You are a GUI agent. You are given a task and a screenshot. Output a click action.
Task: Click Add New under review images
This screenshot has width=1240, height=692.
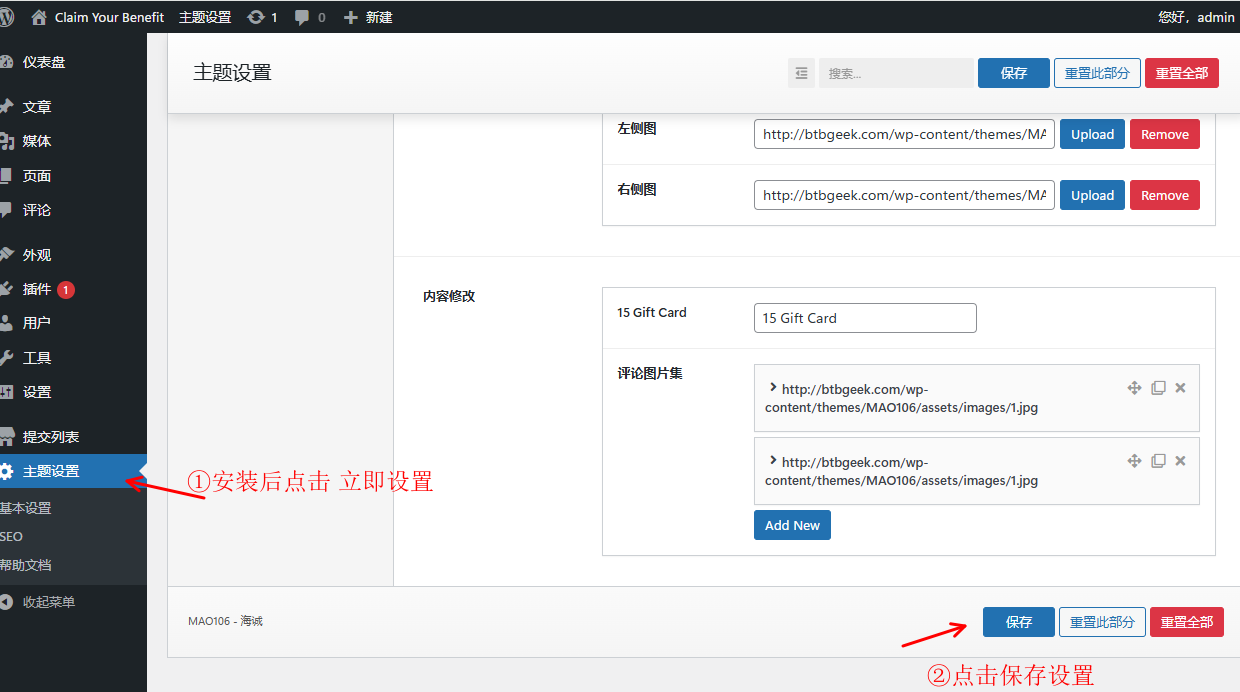pyautogui.click(x=792, y=525)
